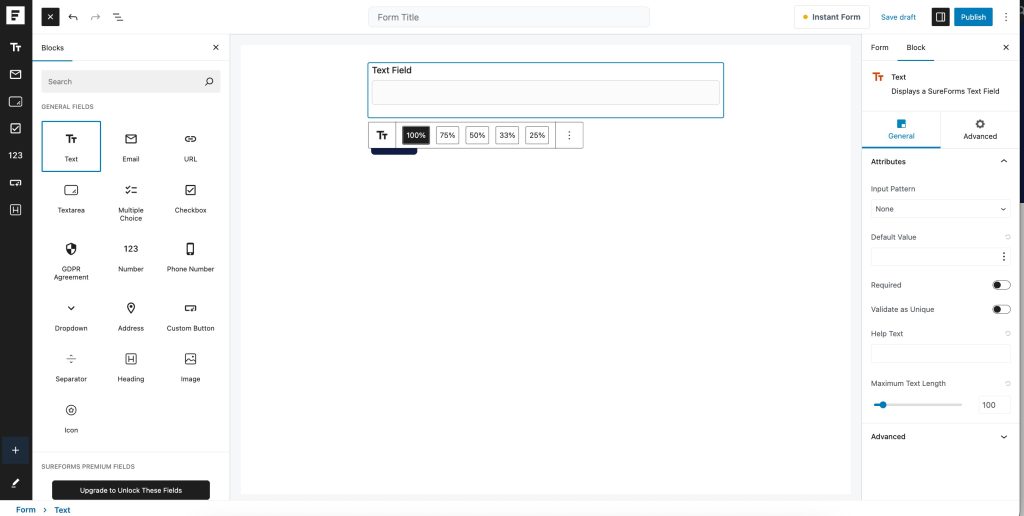Switch to the Block tab
The height and width of the screenshot is (516, 1024).
pyautogui.click(x=916, y=48)
